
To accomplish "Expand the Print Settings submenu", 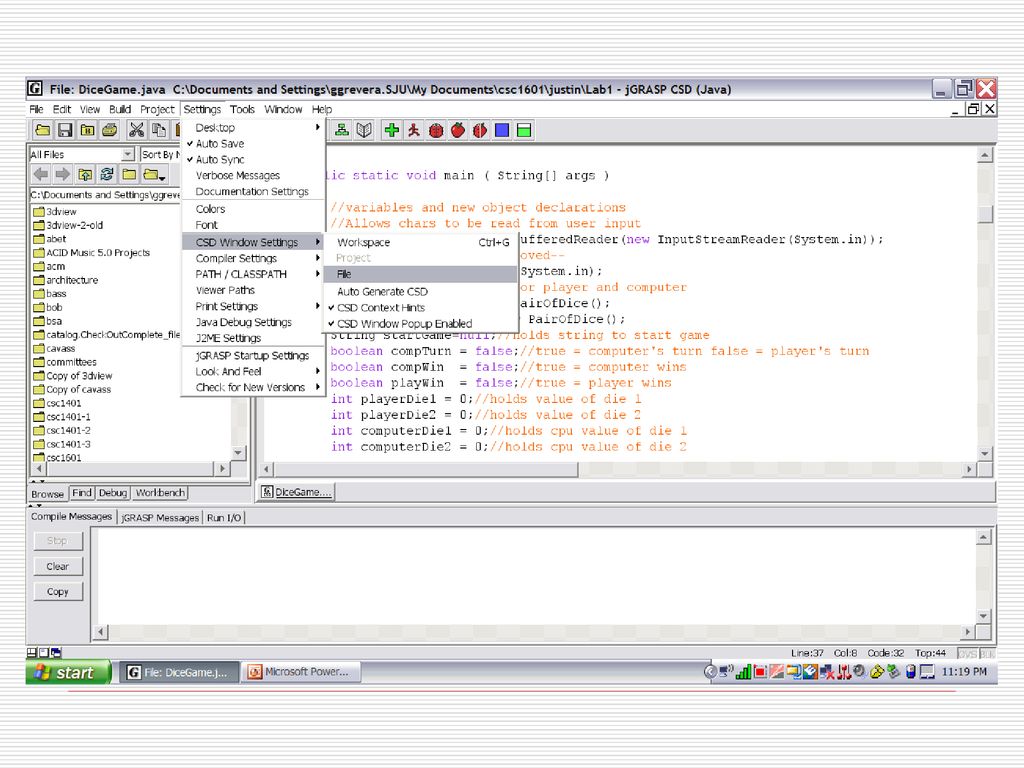I will click(x=253, y=306).
